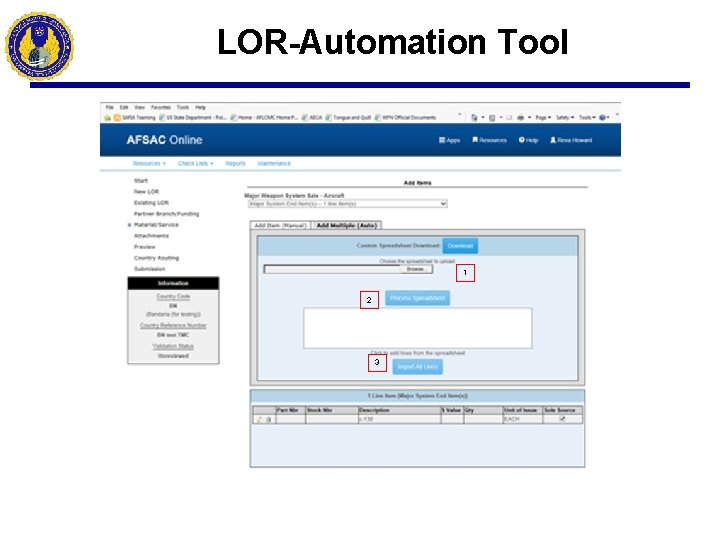Open the SAFIA Teaming bookmark

point(135,118)
